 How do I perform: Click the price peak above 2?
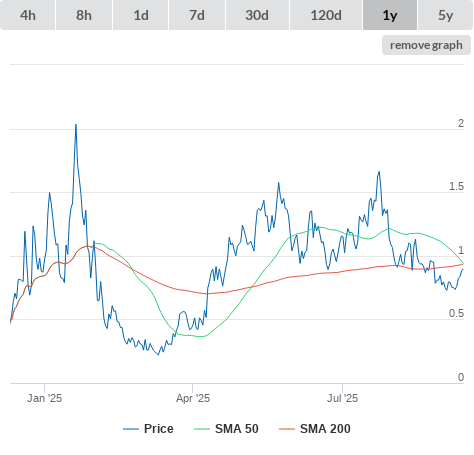(x=76, y=125)
